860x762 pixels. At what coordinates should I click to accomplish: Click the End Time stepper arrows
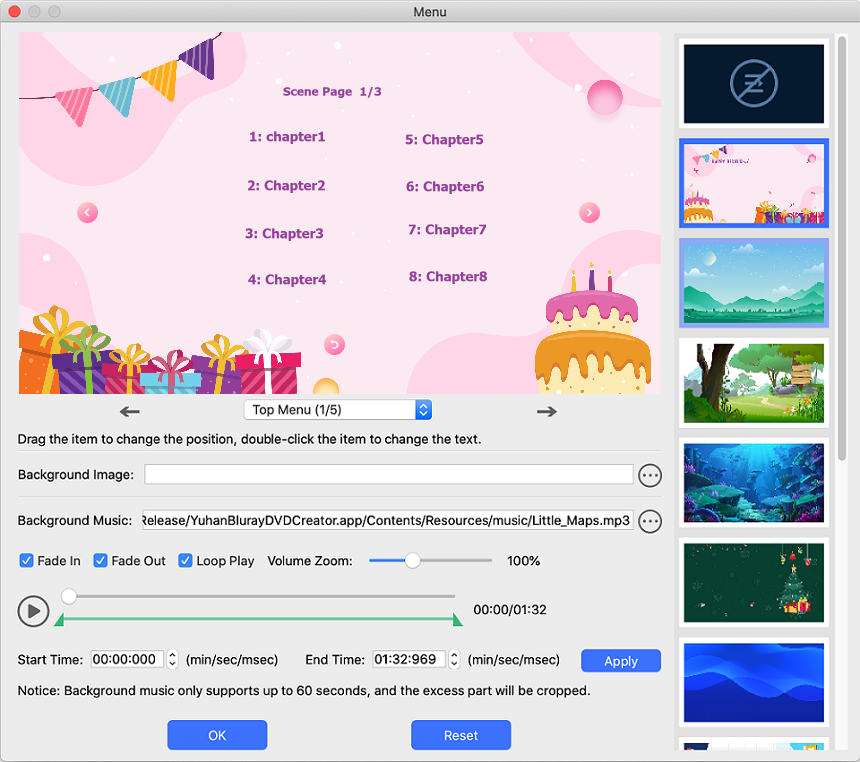click(x=454, y=660)
